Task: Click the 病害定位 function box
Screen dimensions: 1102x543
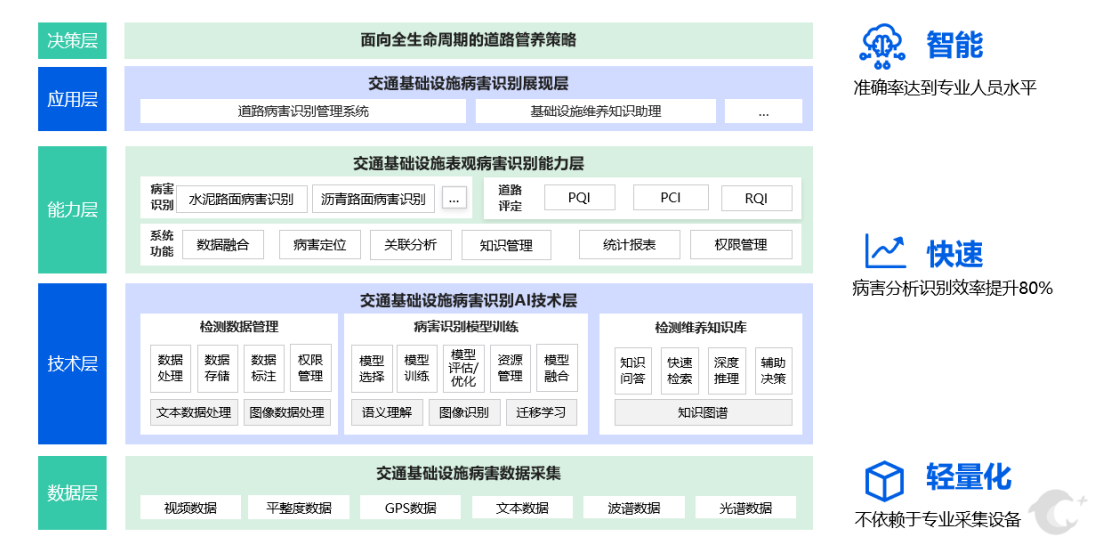Action: tap(320, 244)
